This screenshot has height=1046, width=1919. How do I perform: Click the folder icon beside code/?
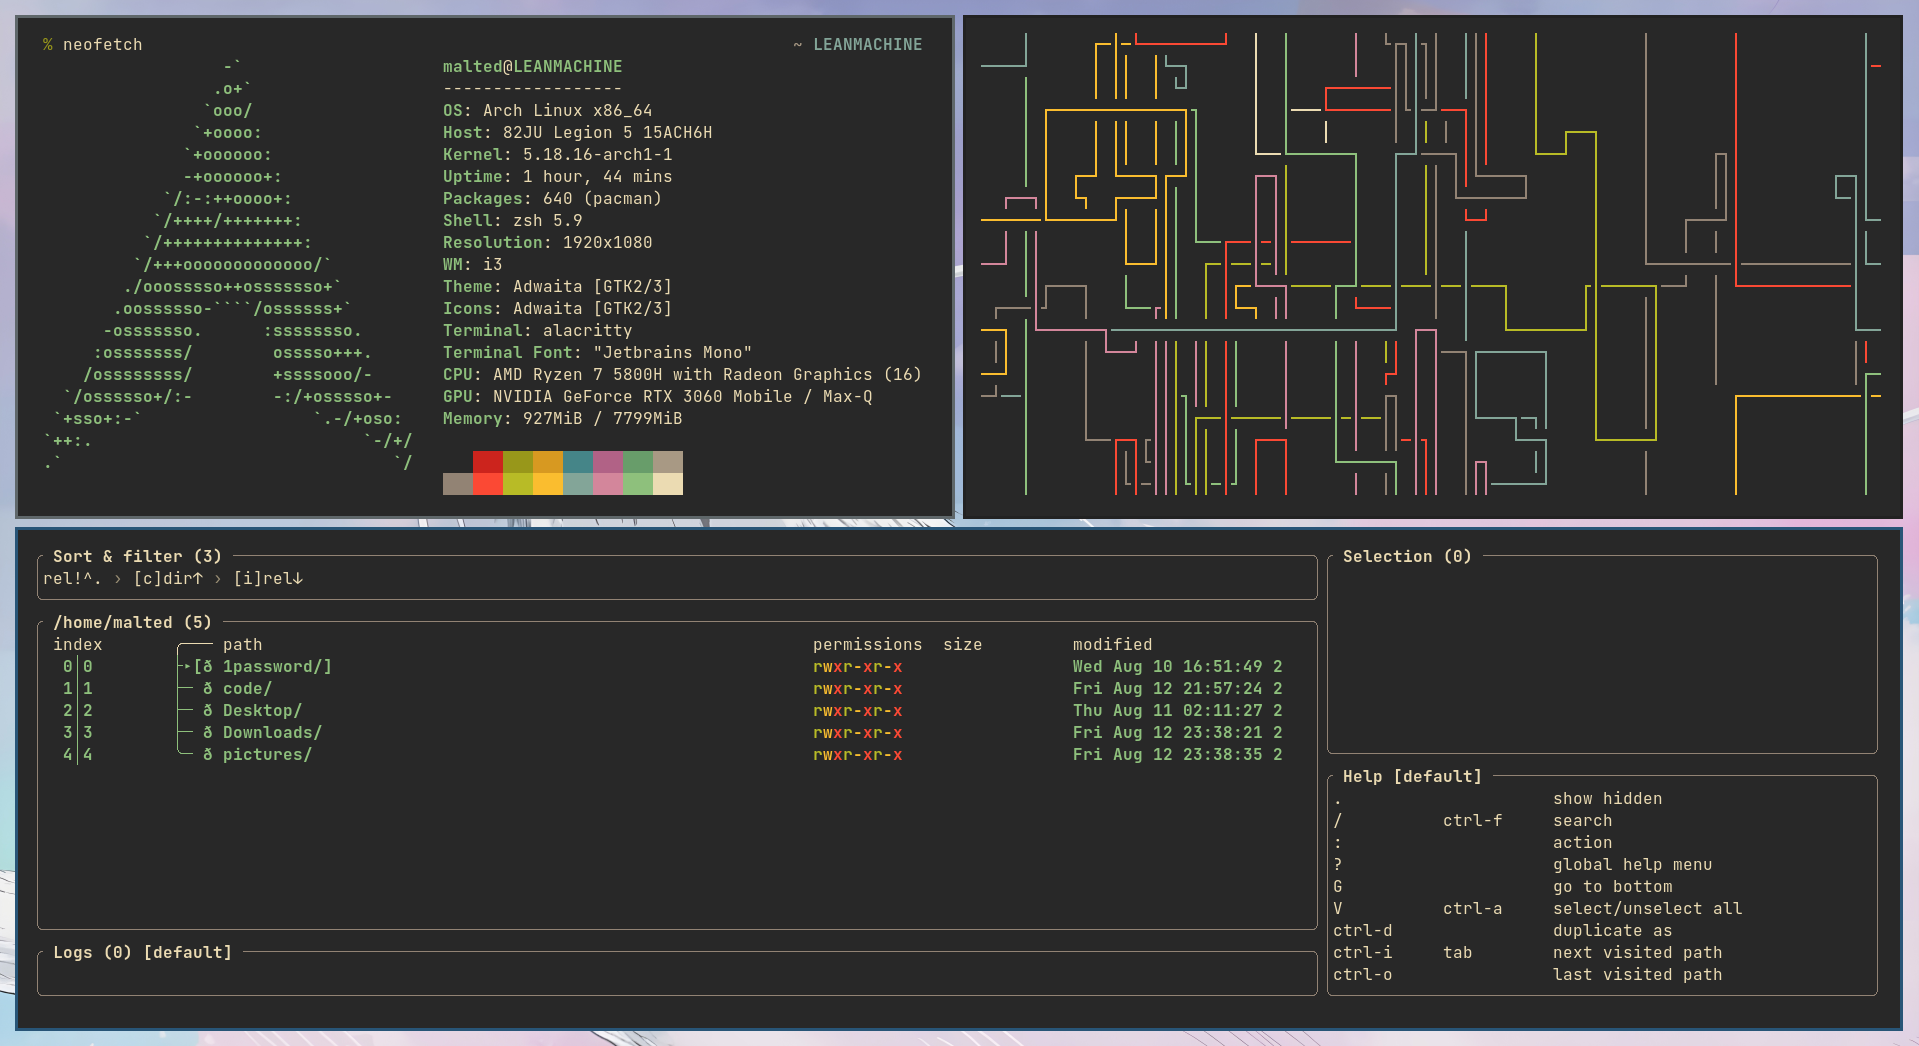pos(208,689)
